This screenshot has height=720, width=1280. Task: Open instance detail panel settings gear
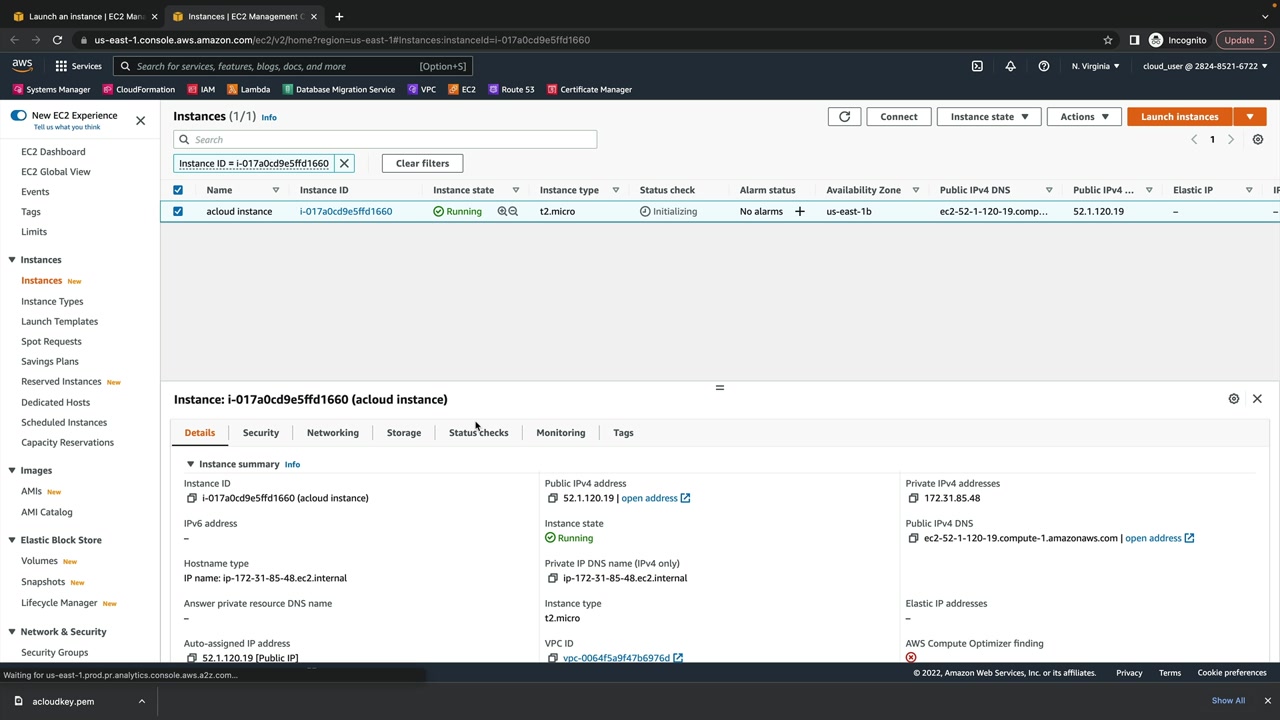point(1234,399)
